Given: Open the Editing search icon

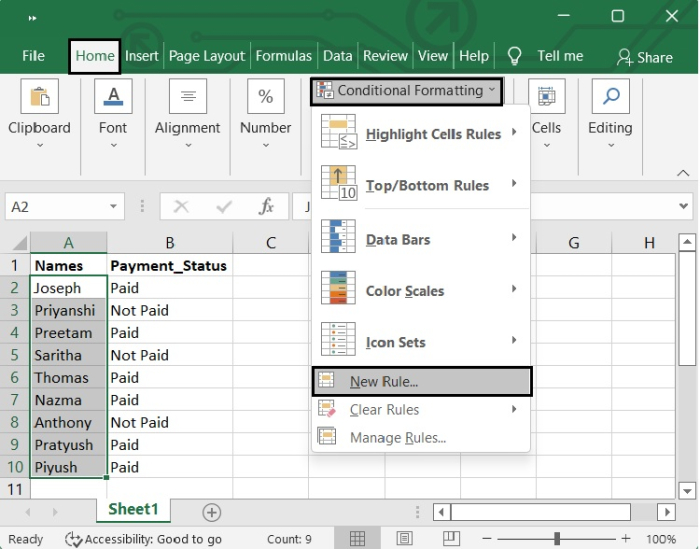Looking at the screenshot, I should pos(610,97).
